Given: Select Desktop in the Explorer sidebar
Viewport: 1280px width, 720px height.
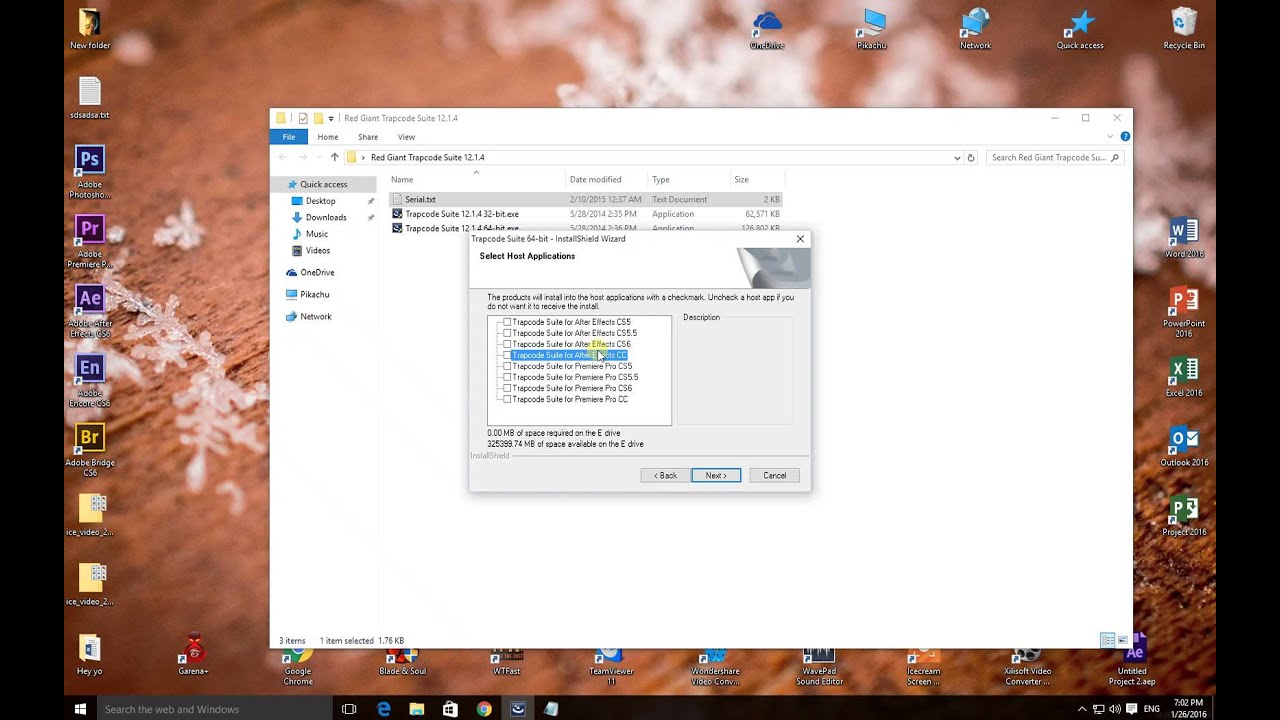Looking at the screenshot, I should click(321, 201).
